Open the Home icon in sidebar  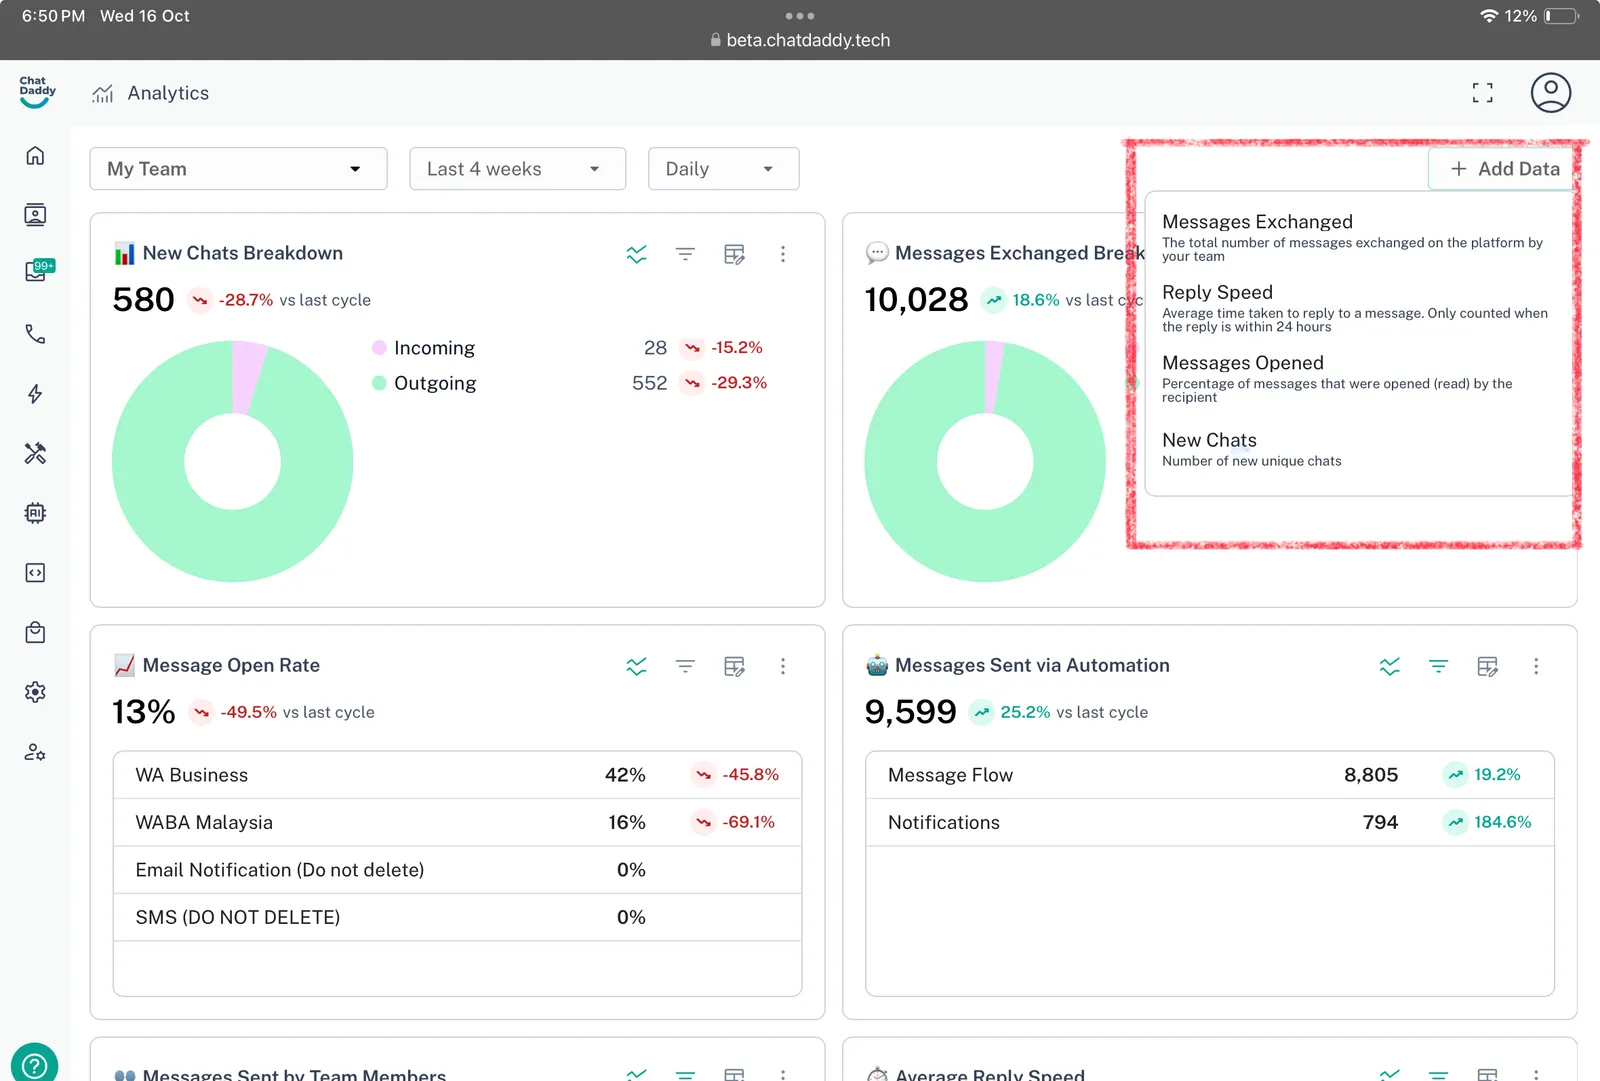35,155
